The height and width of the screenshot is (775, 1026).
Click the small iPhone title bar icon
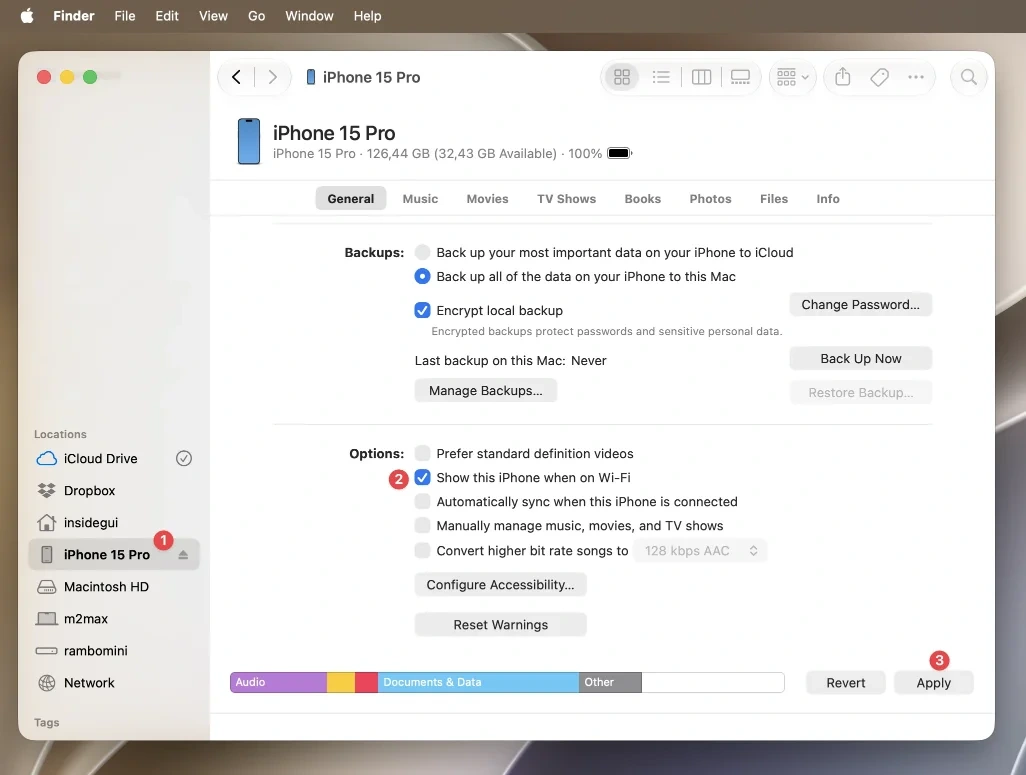[x=311, y=77]
